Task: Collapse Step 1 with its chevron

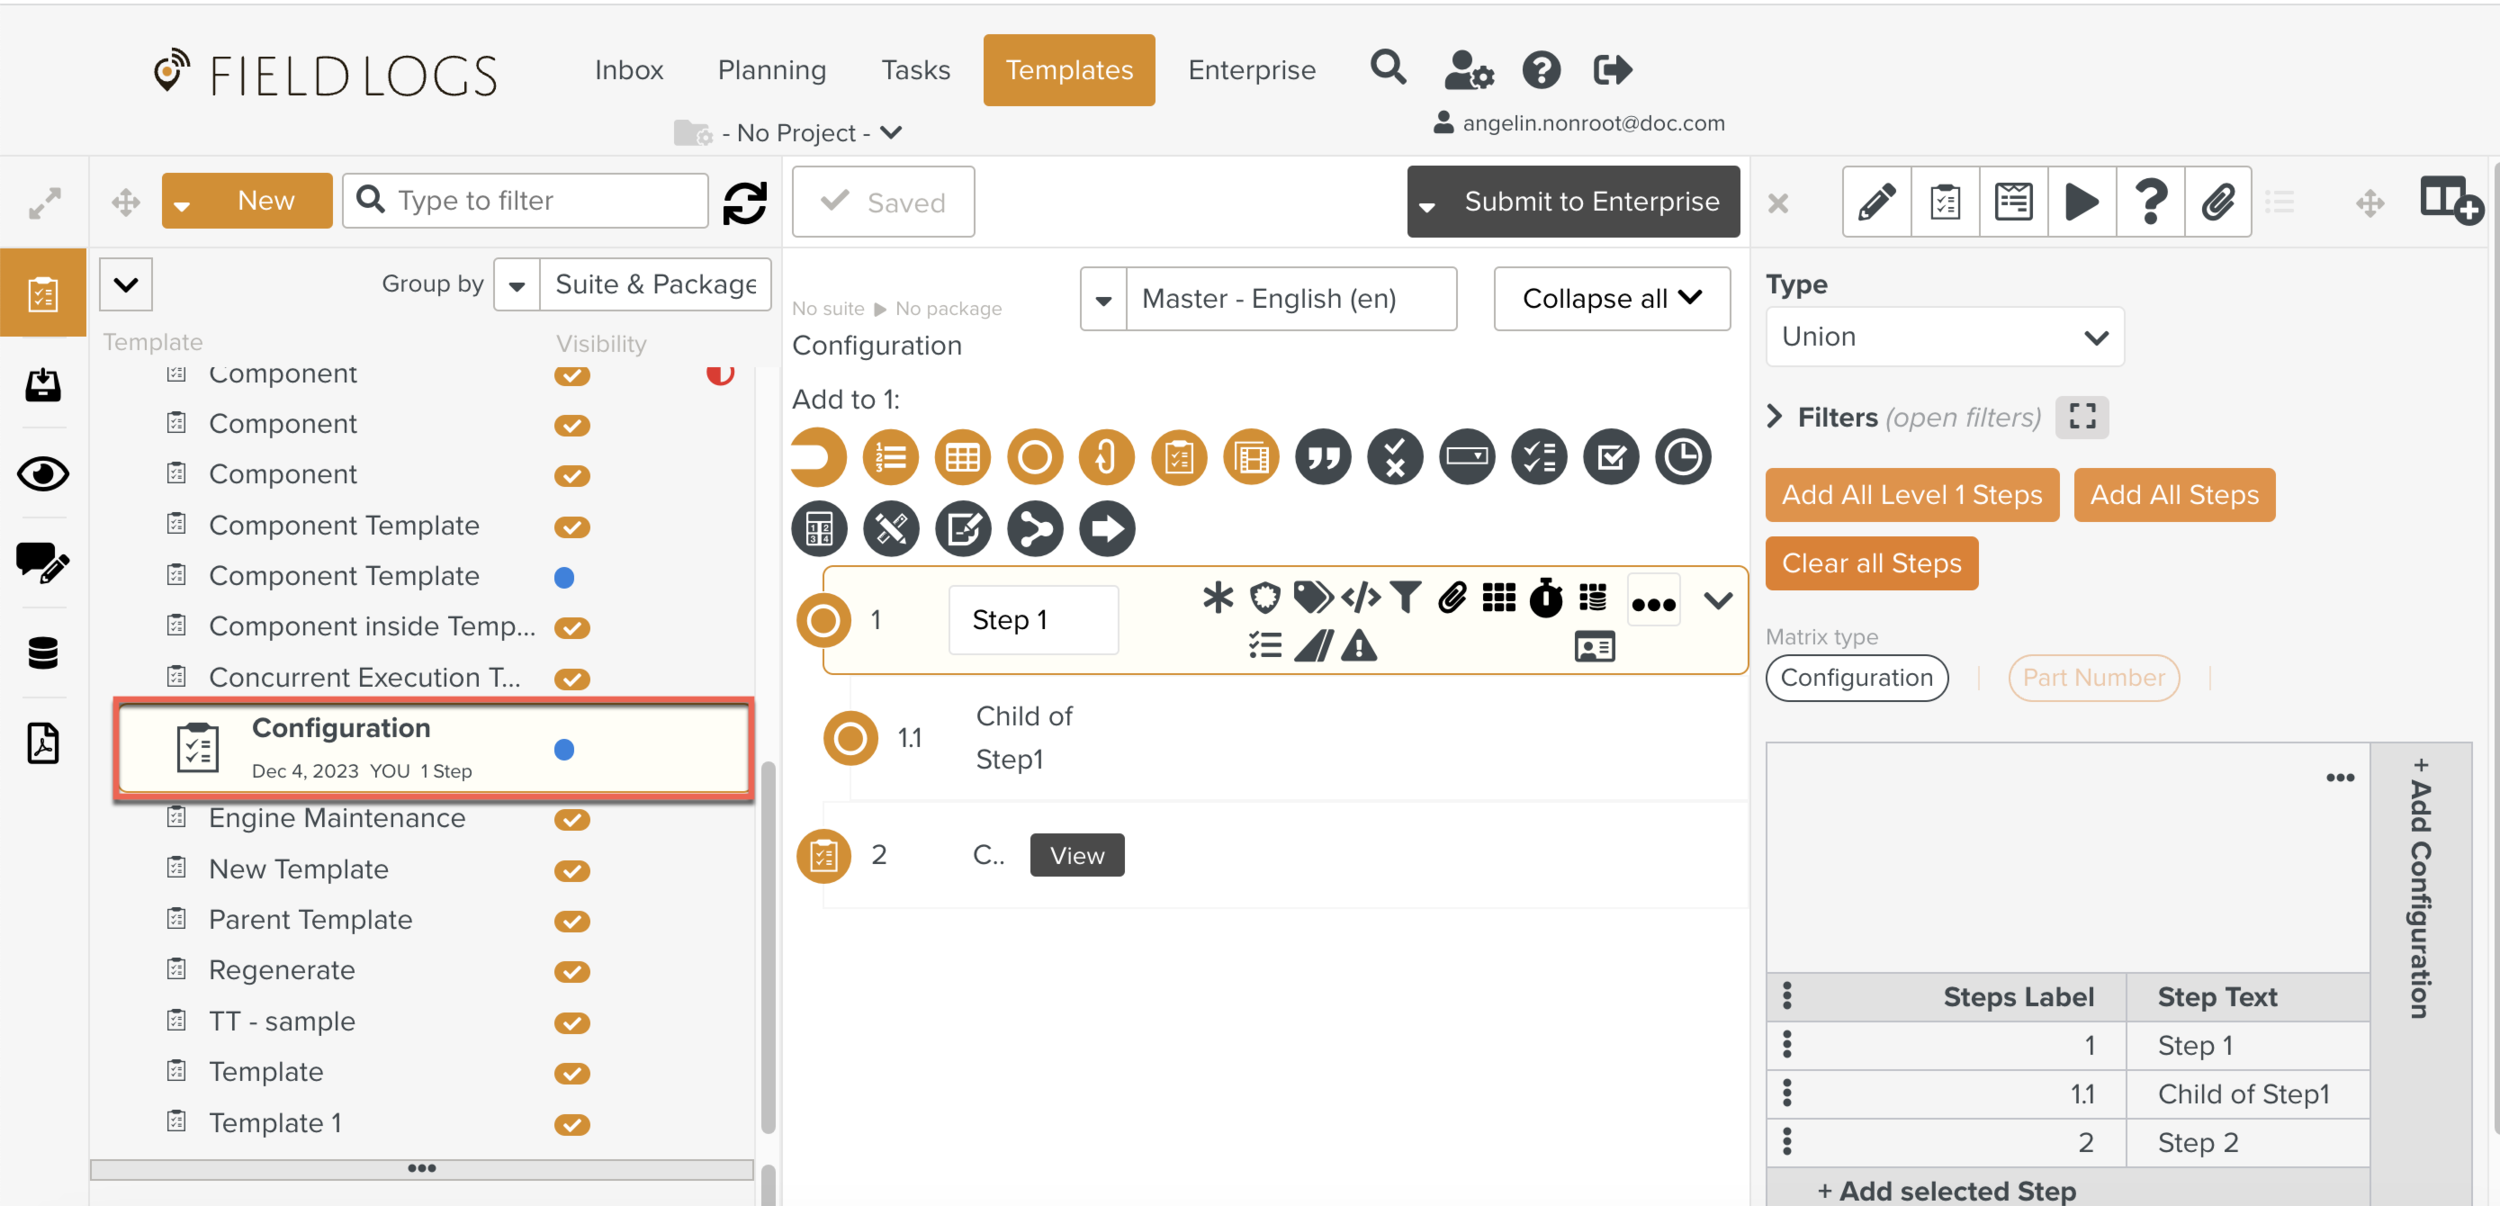Action: [x=1718, y=601]
